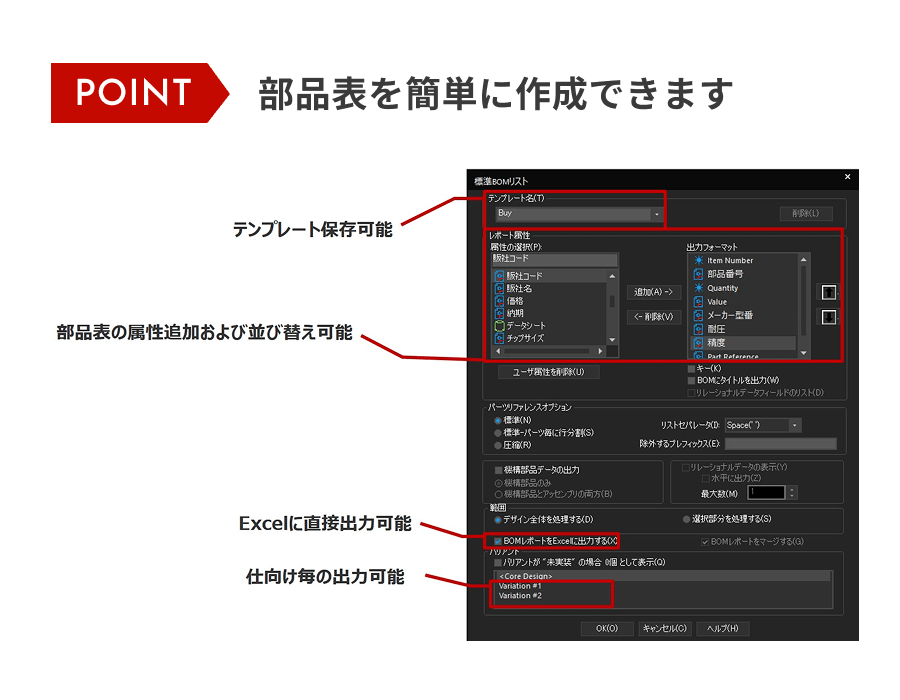900x700 pixels.
Task: Select 選択部分を処理する(S) radio button
Action: (x=686, y=519)
